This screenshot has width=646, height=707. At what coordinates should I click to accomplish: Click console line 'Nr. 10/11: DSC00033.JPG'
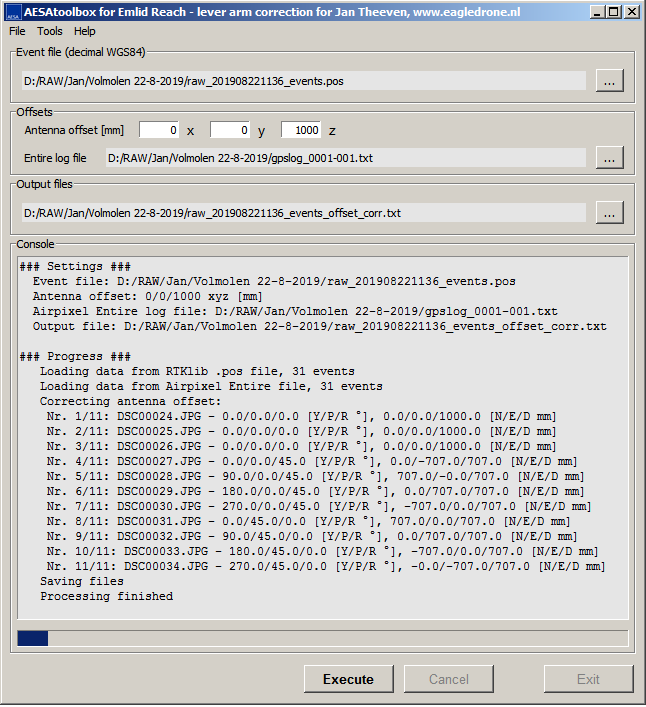pos(322,551)
